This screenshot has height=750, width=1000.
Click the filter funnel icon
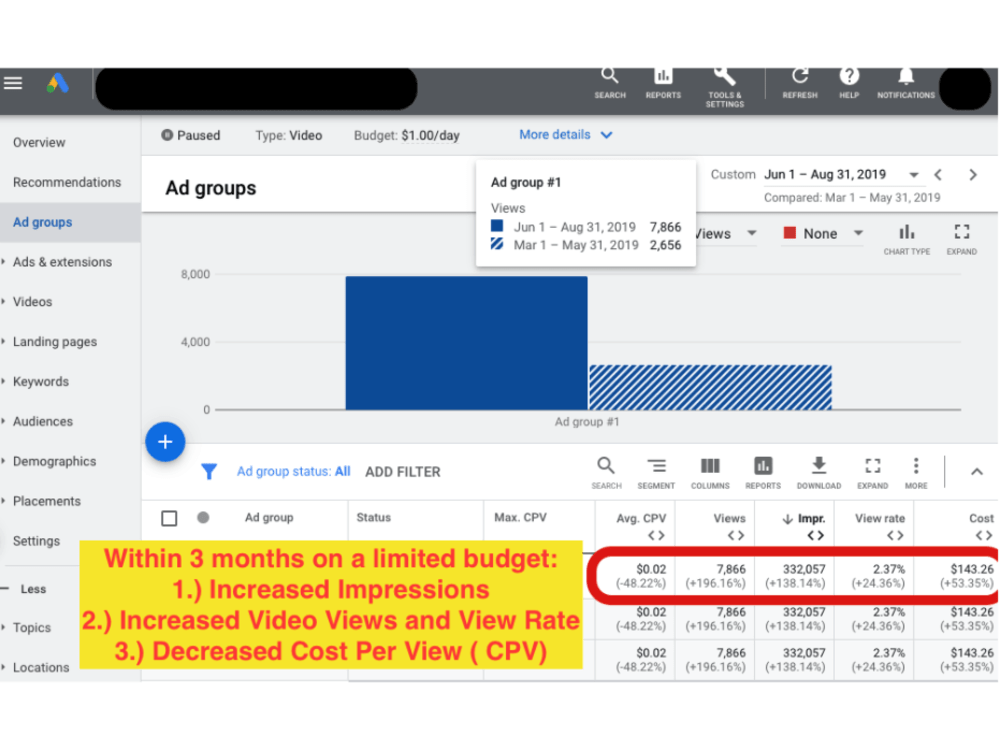tap(209, 471)
